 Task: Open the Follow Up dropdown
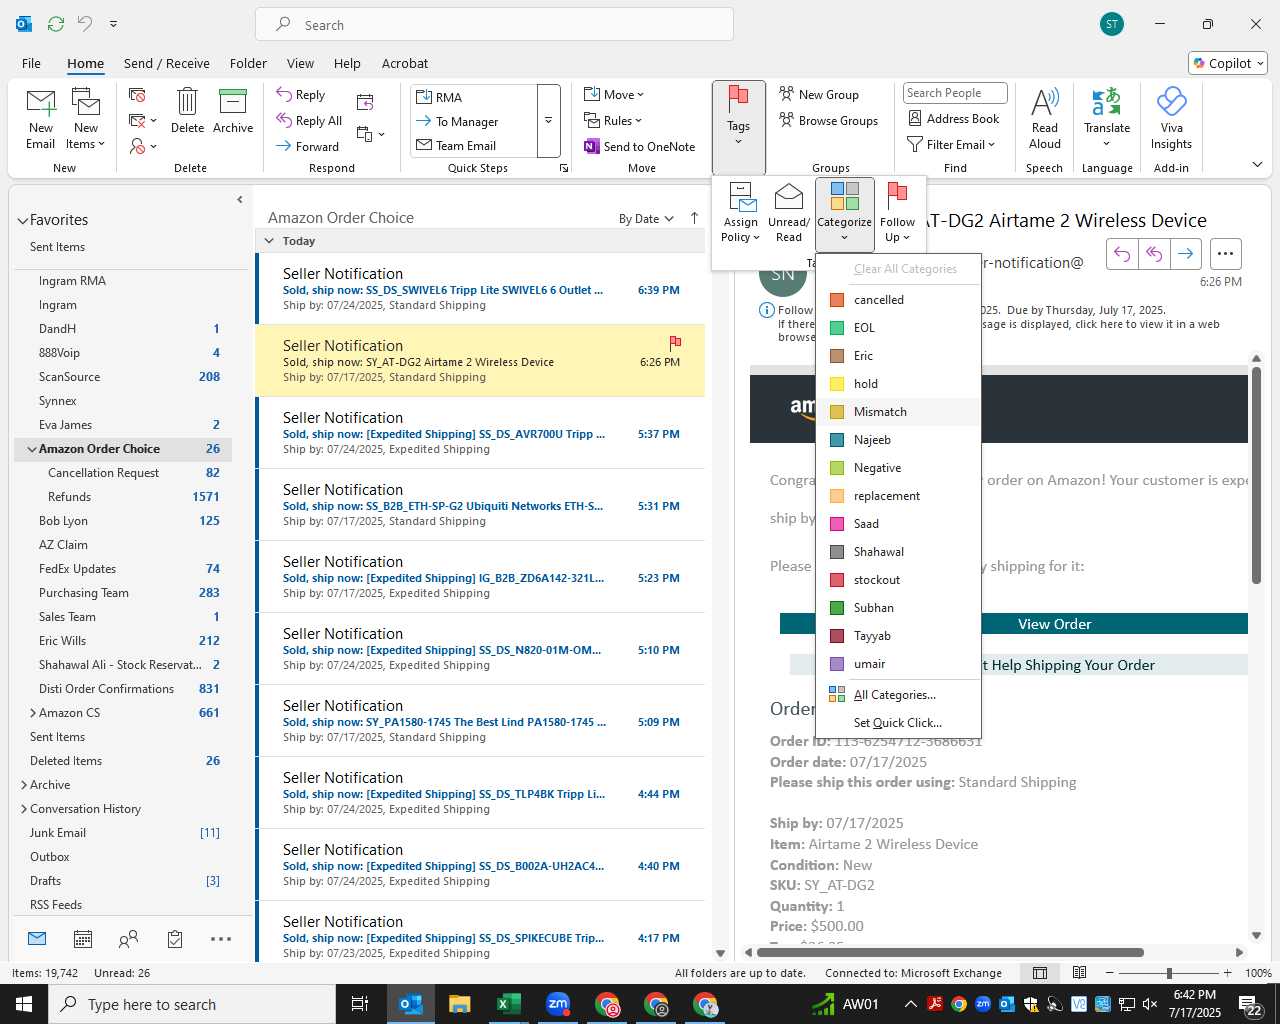(897, 214)
